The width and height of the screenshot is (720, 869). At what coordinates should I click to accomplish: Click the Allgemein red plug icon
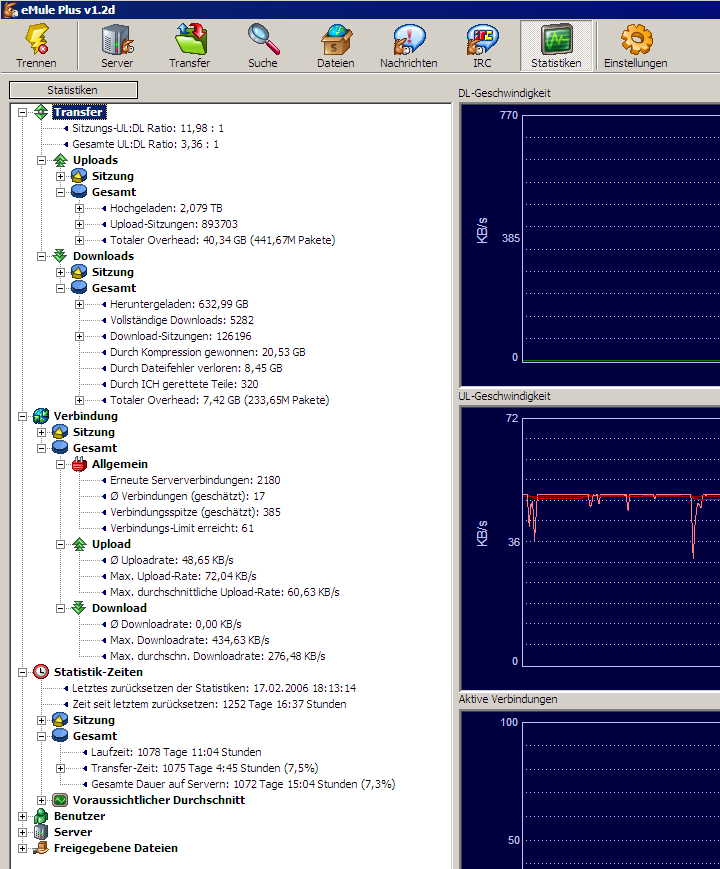pos(79,464)
